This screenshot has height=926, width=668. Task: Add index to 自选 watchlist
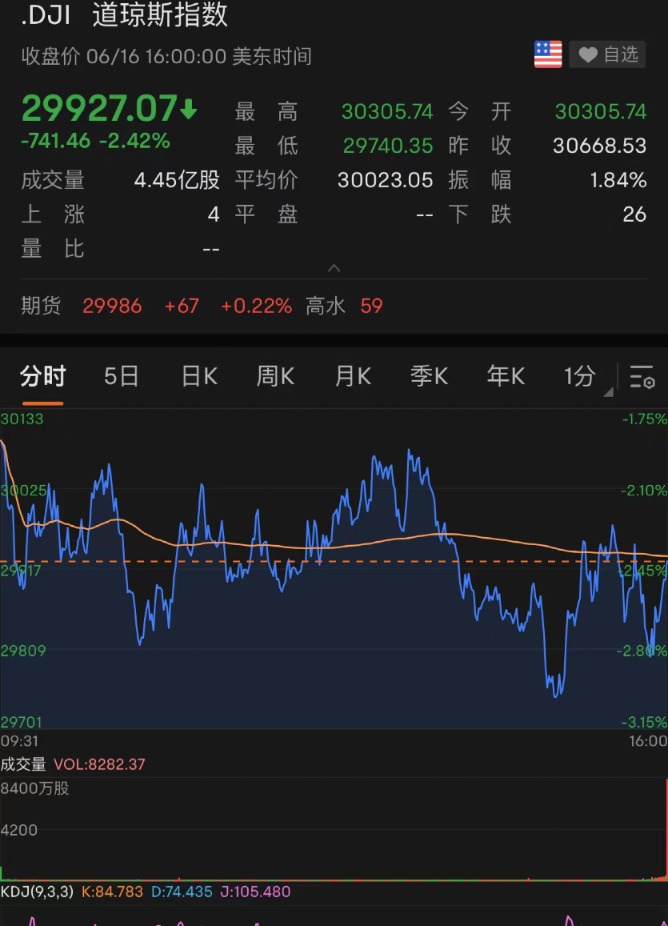[608, 55]
